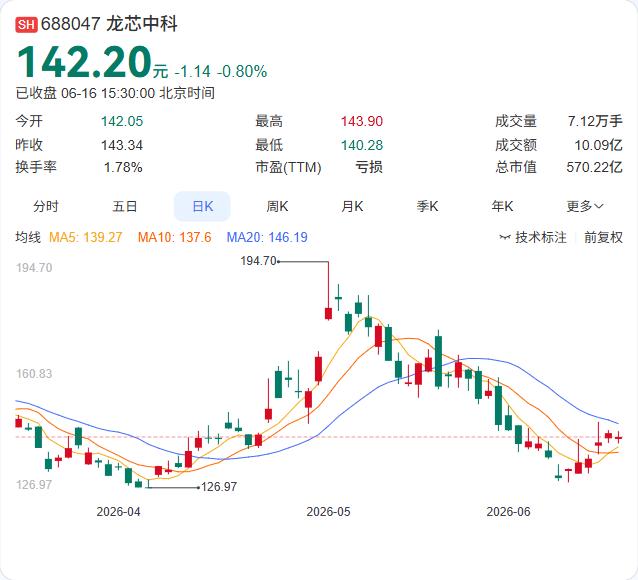Click the 成交量 value 7.12万手
This screenshot has height=580, width=638.
[x=595, y=121]
